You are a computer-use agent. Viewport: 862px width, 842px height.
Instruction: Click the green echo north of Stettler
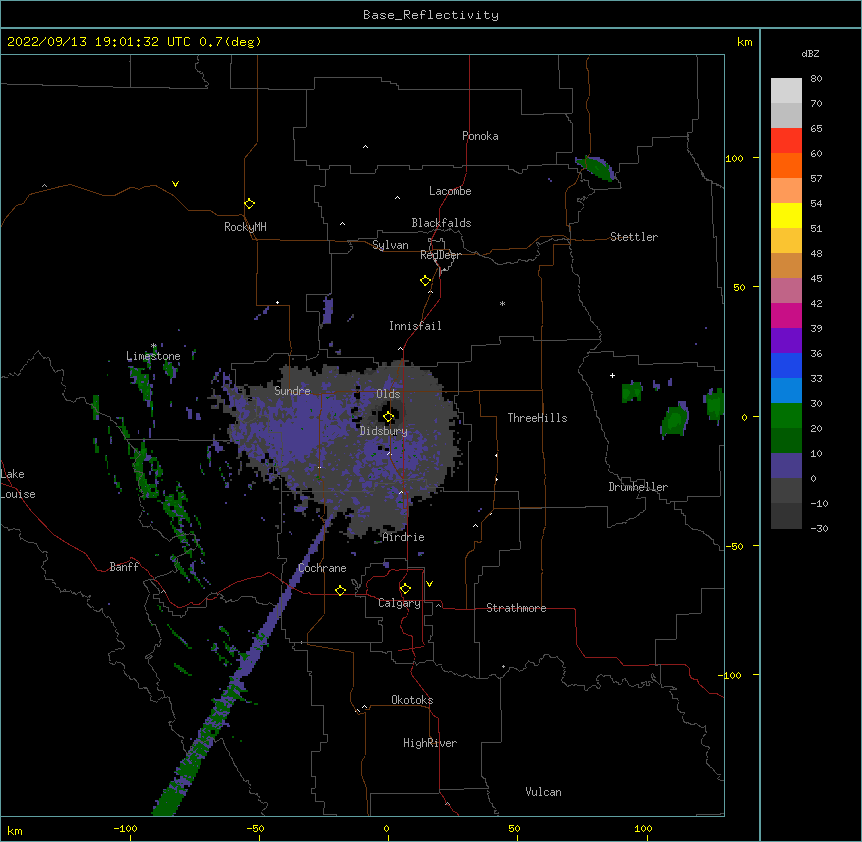(x=596, y=168)
